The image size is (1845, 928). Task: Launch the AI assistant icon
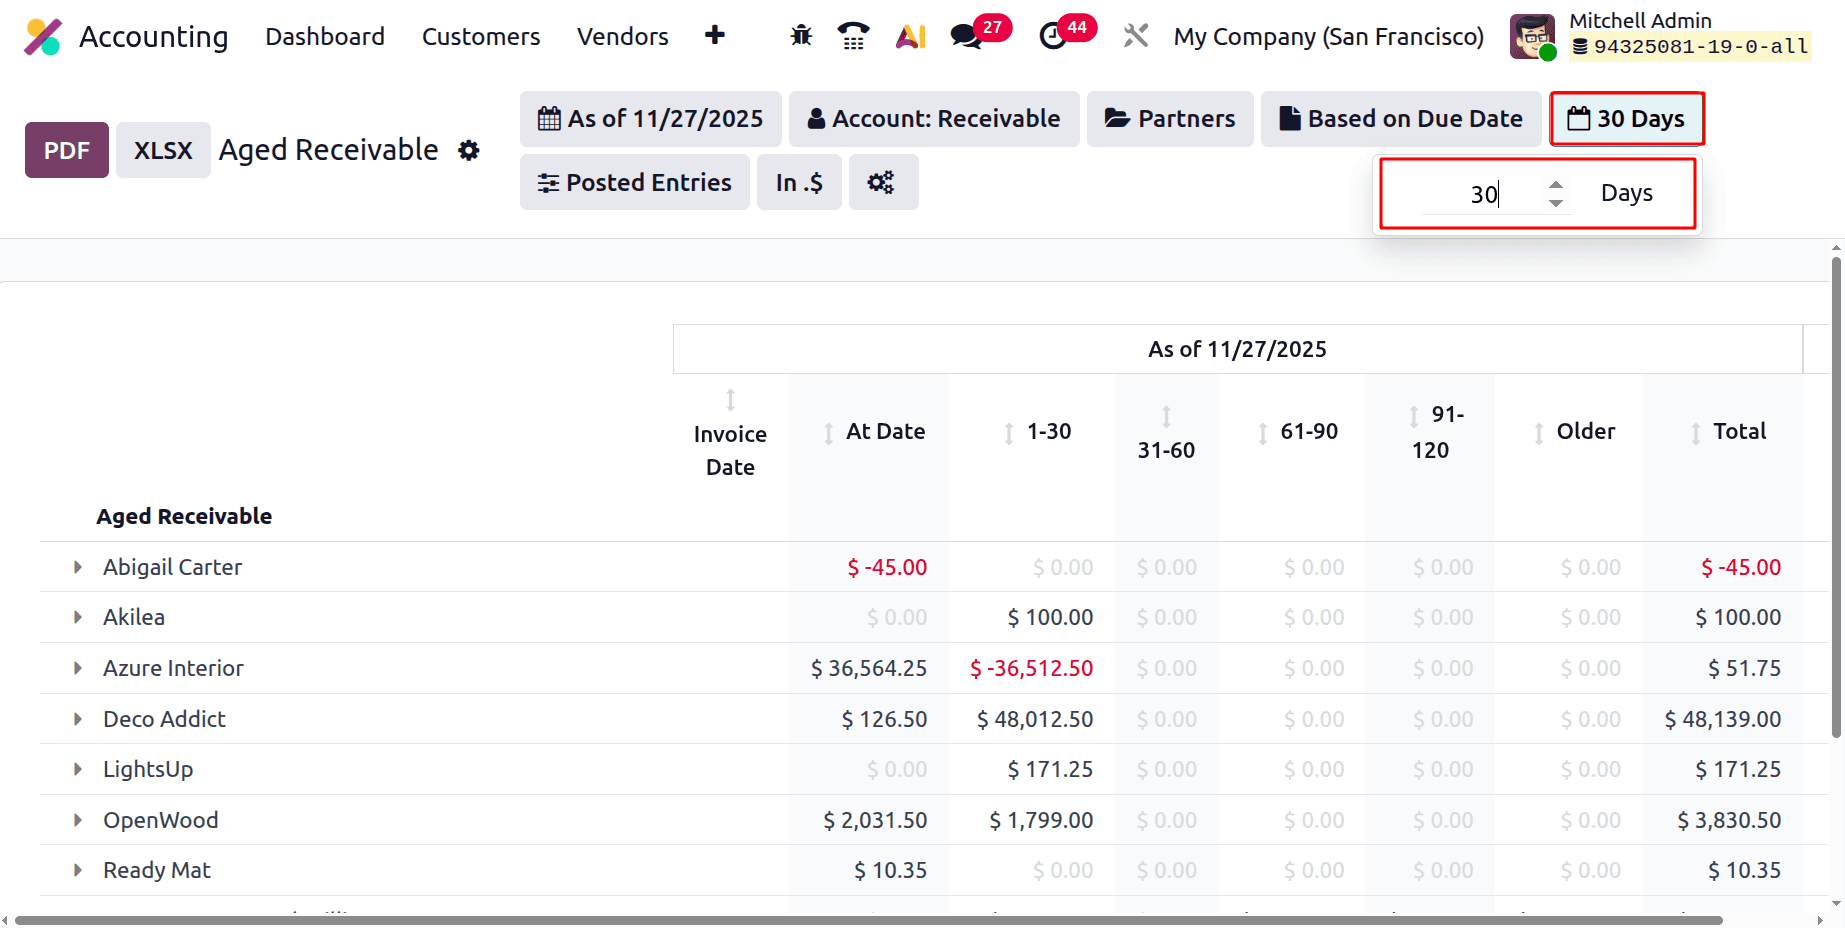[910, 37]
